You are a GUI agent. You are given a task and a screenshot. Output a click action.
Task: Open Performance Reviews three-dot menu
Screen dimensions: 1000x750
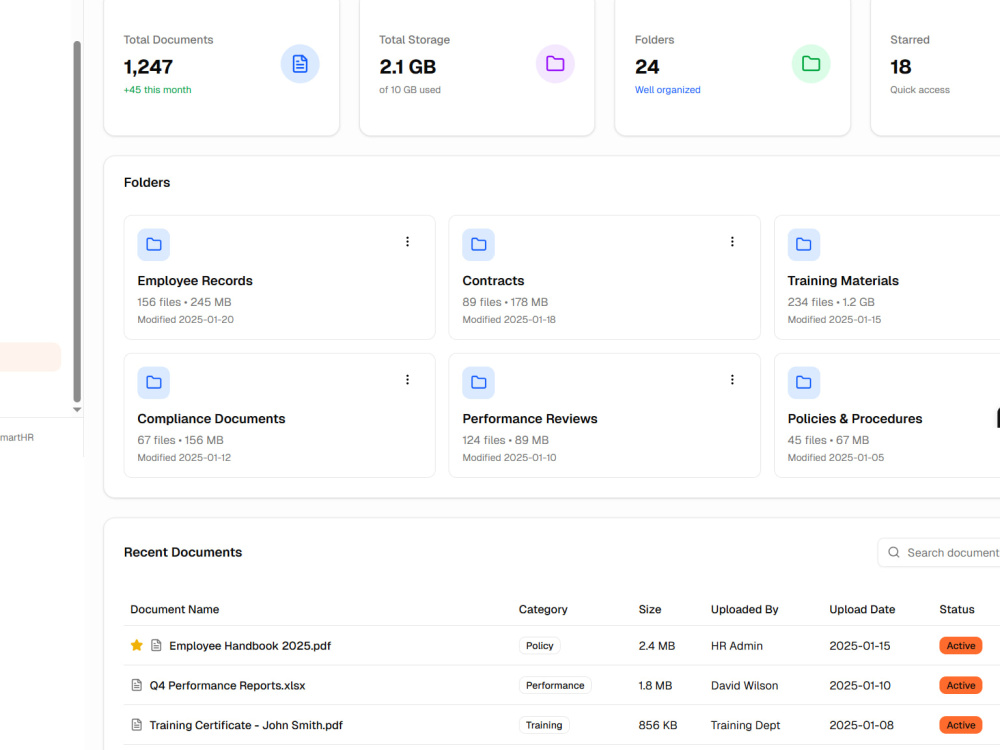(x=732, y=380)
